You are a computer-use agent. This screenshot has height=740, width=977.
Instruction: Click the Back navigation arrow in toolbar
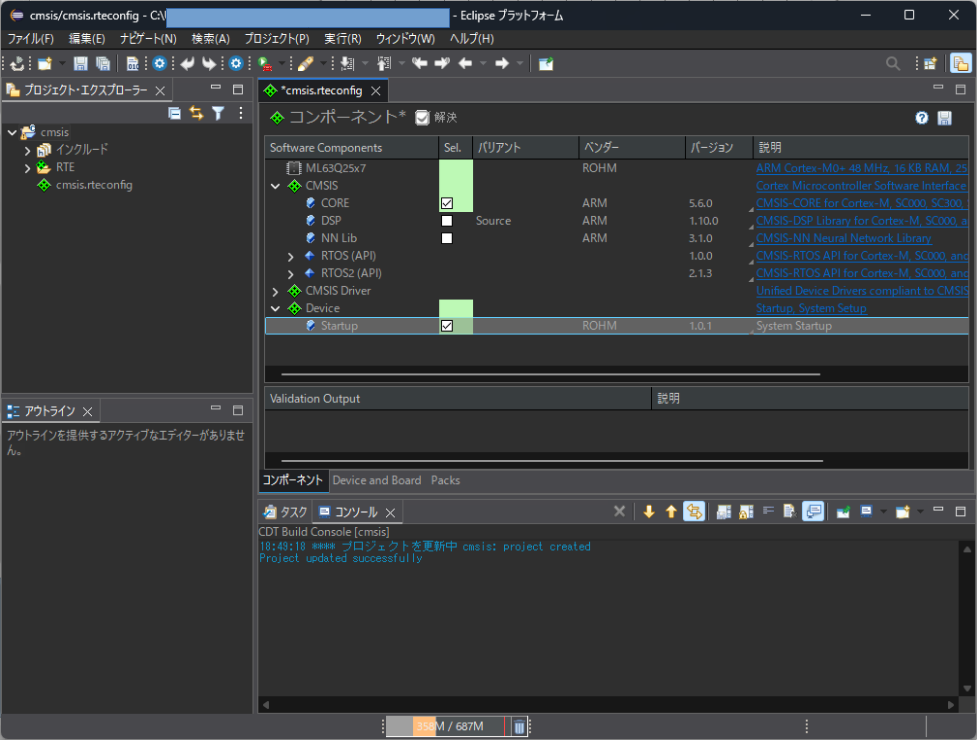465,64
